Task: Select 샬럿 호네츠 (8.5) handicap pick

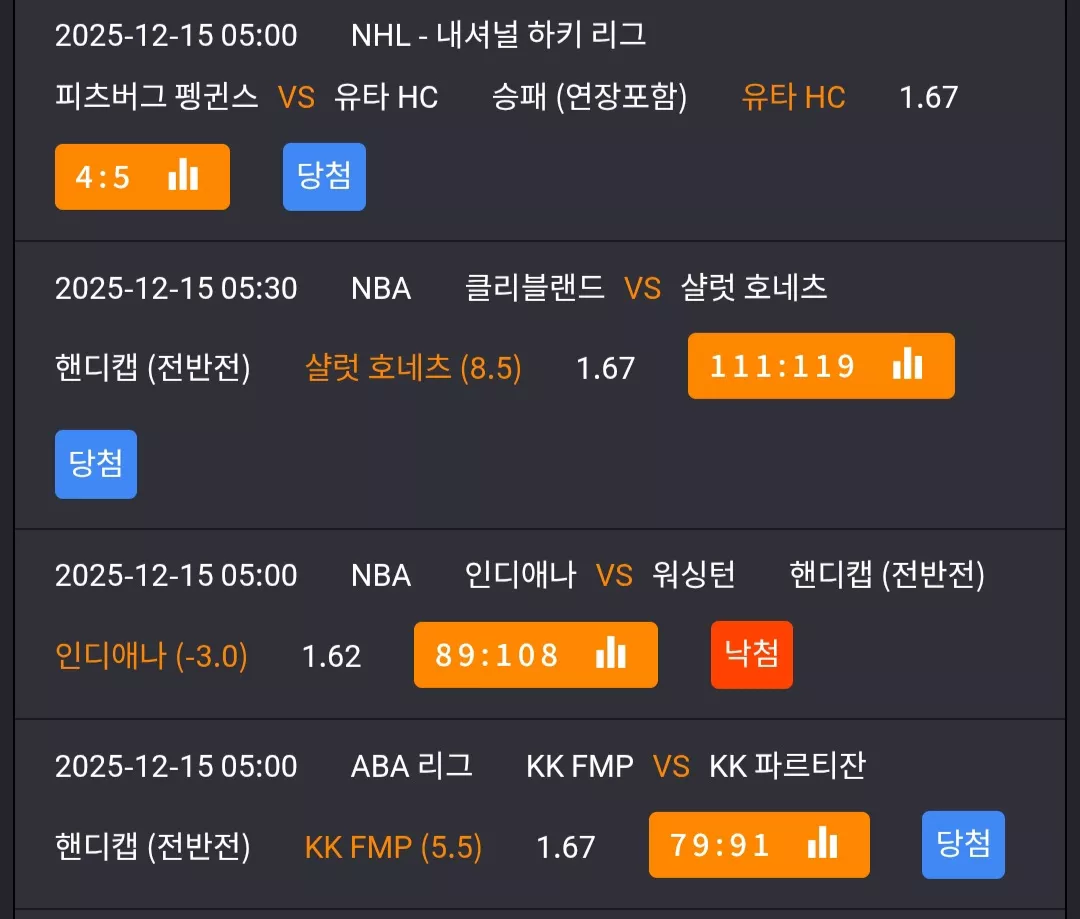Action: pyautogui.click(x=413, y=368)
